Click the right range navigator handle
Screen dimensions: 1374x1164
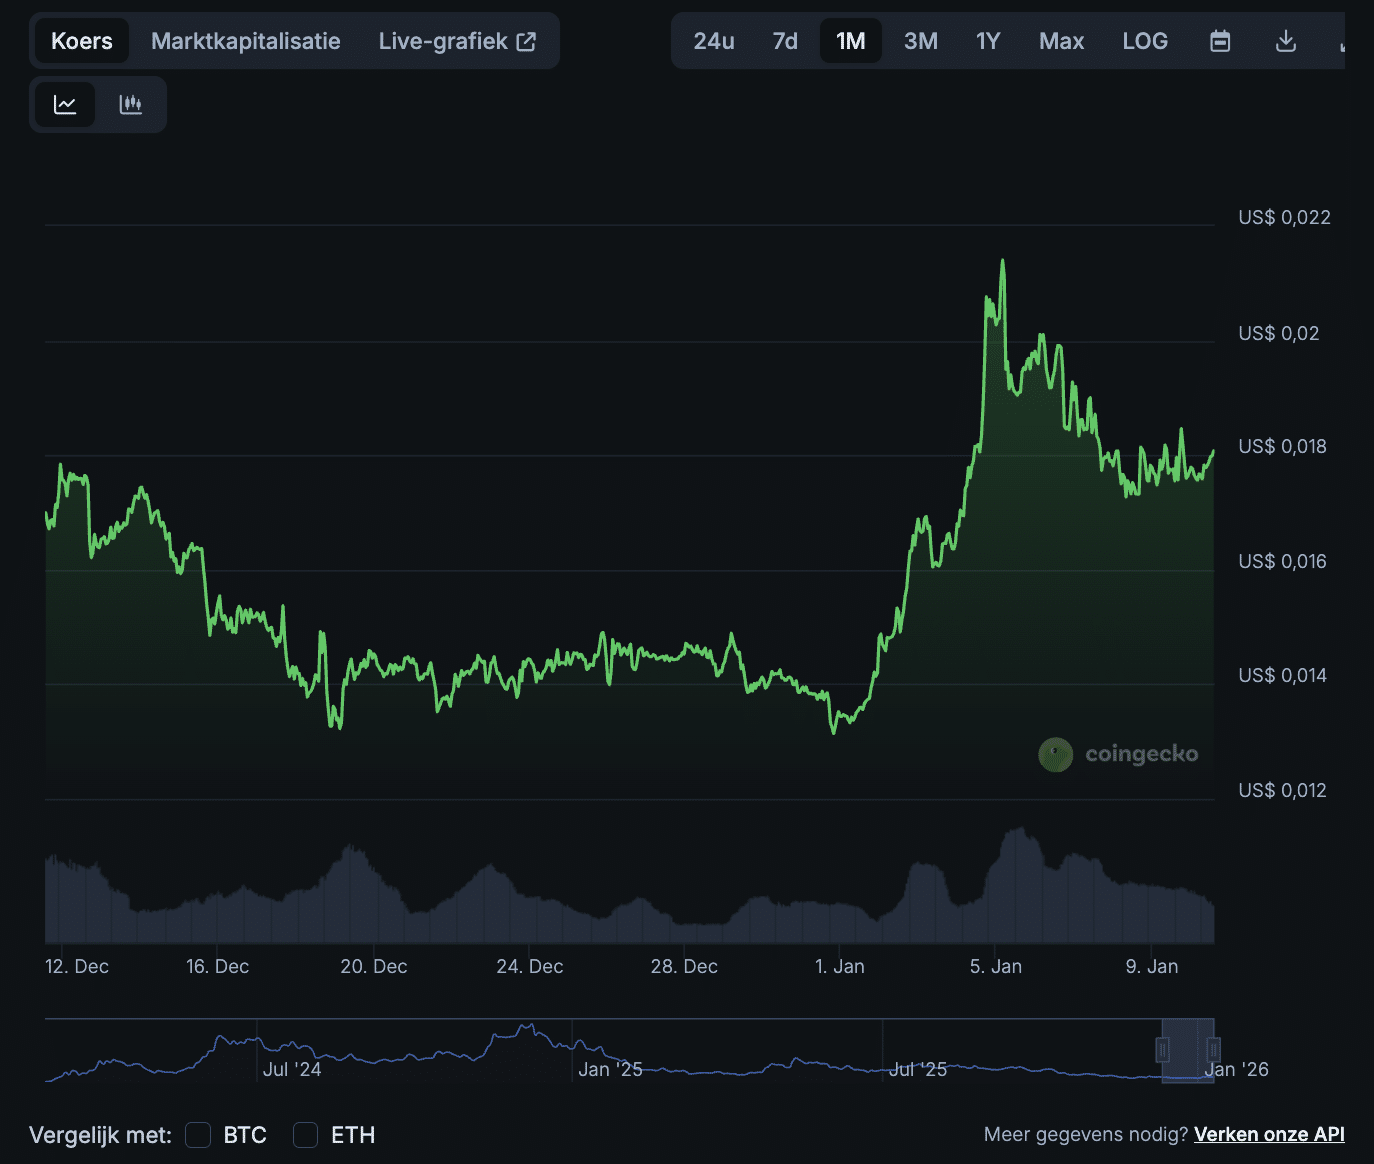(x=1213, y=1050)
